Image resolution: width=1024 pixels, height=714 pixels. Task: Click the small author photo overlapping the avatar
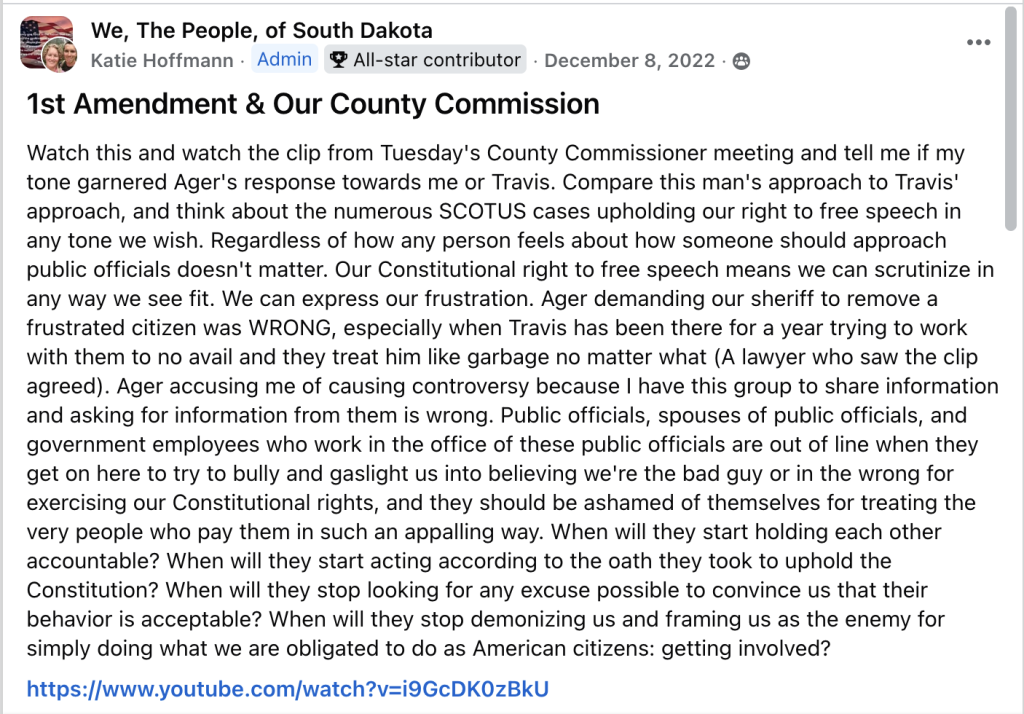pyautogui.click(x=60, y=56)
